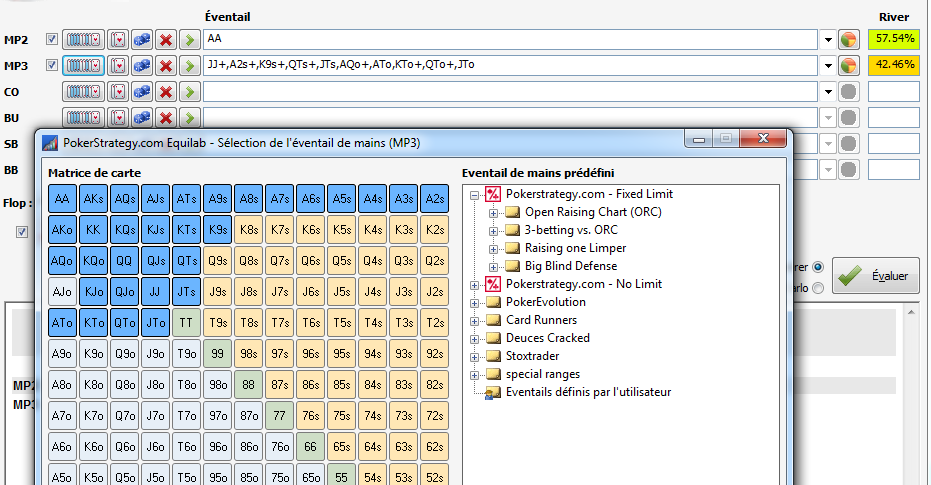The width and height of the screenshot is (931, 485).
Task: Expand the 3-betting vs. ORC folder
Action: coord(493,231)
